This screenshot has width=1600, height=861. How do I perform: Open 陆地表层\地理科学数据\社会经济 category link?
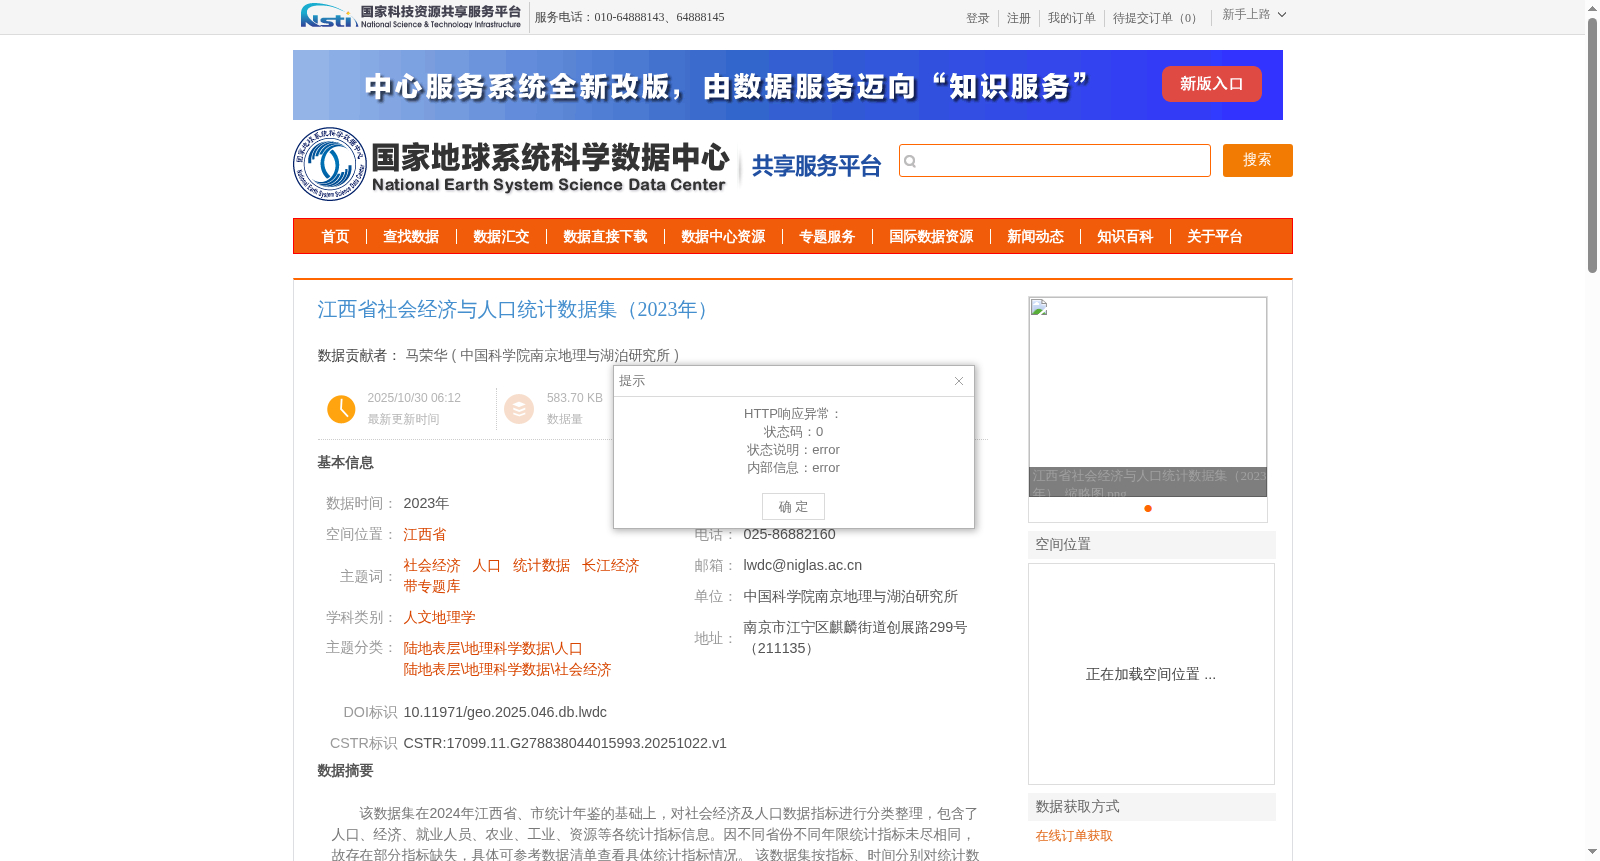pos(507,670)
